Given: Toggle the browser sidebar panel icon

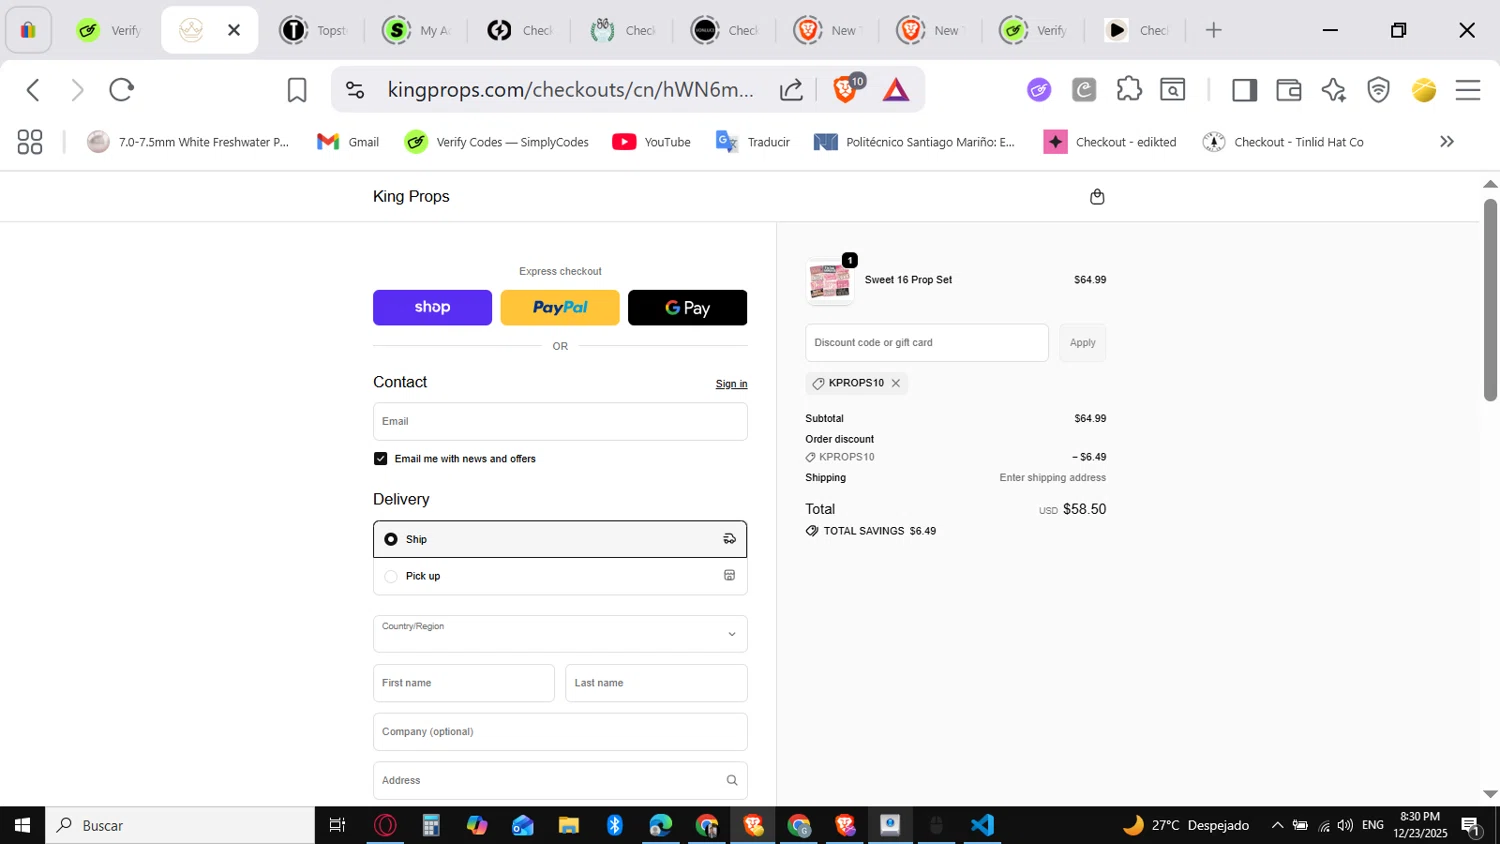Looking at the screenshot, I should tap(1244, 90).
